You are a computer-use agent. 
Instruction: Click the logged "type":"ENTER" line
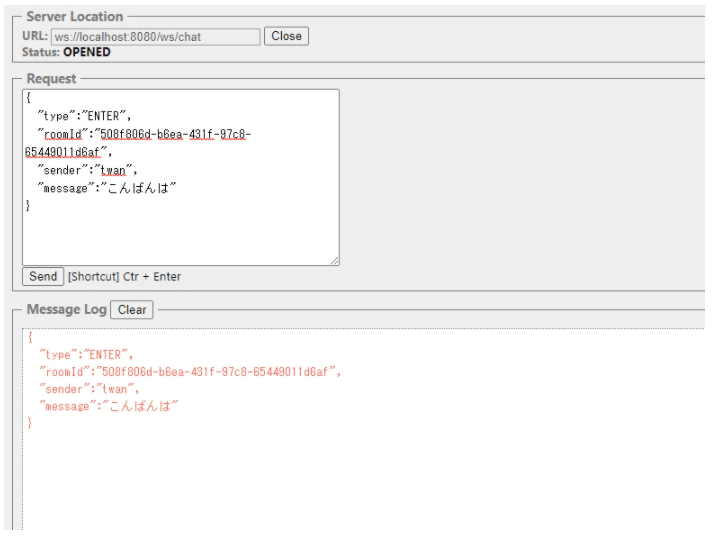(86, 354)
